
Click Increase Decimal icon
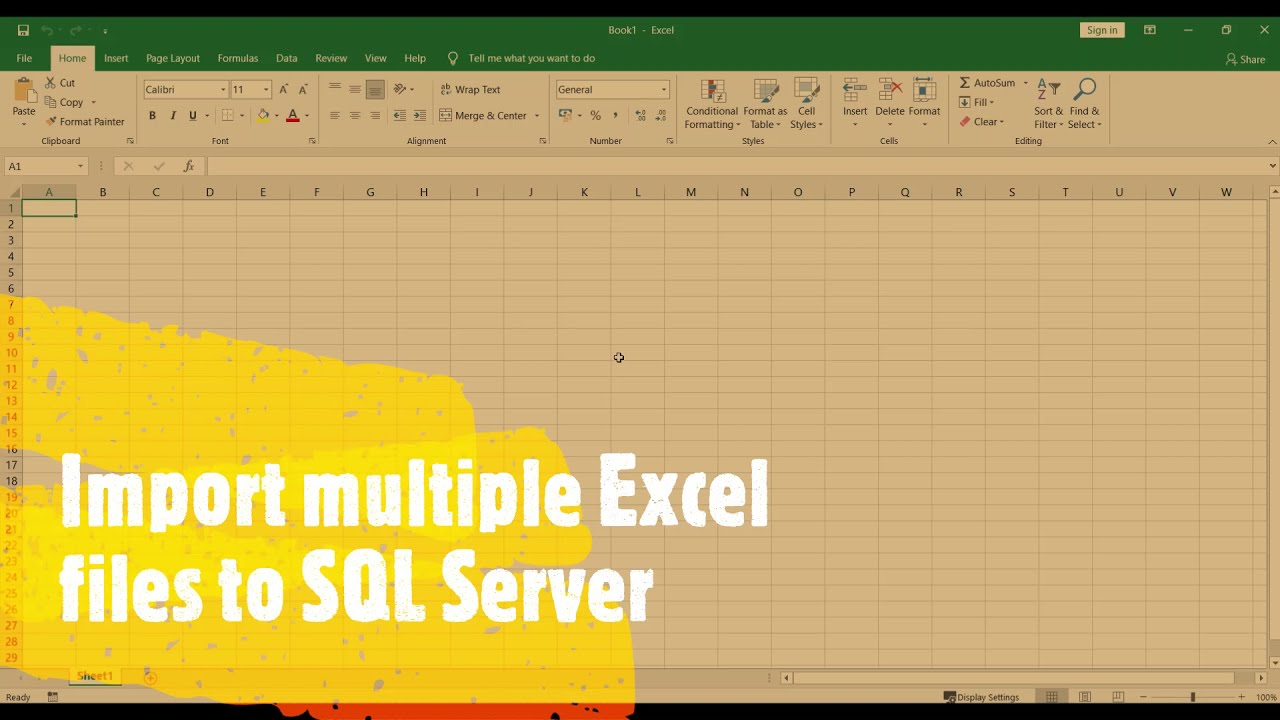click(641, 116)
